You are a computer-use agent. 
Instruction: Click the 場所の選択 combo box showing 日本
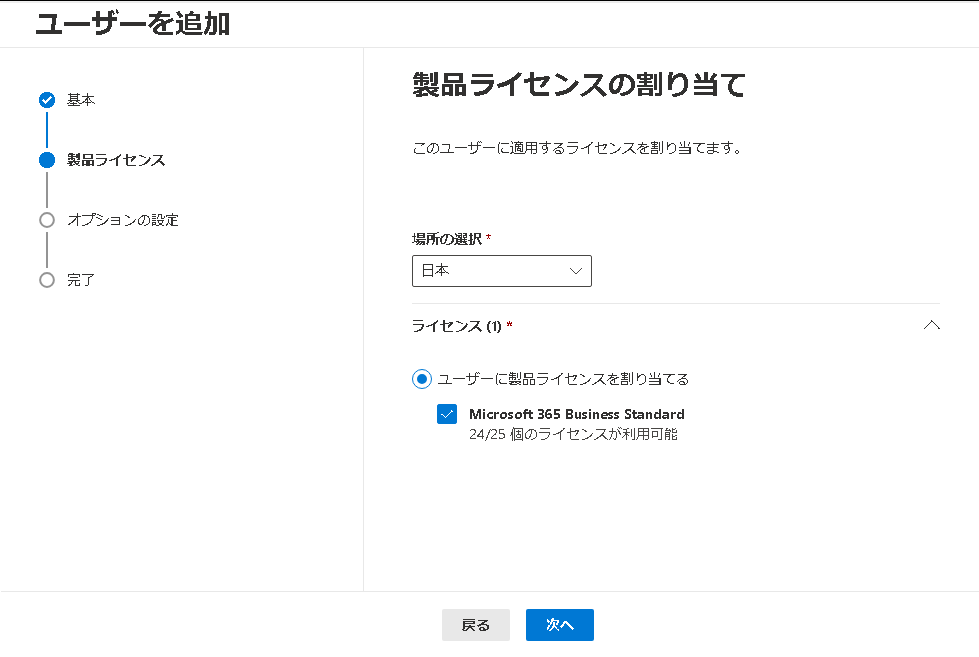[x=502, y=271]
